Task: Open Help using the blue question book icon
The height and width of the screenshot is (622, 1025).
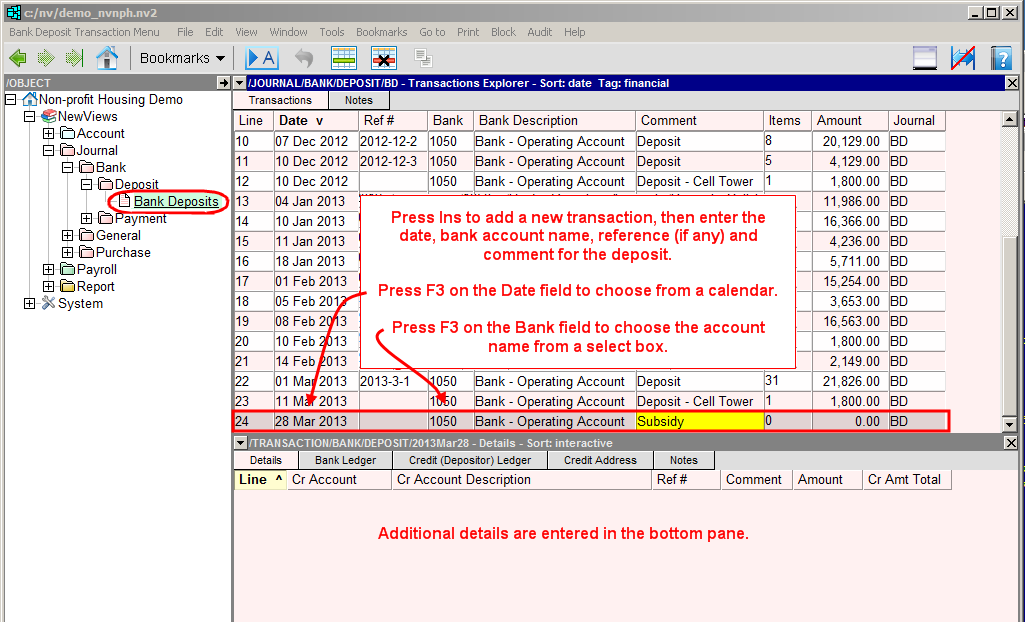Action: pos(1001,57)
